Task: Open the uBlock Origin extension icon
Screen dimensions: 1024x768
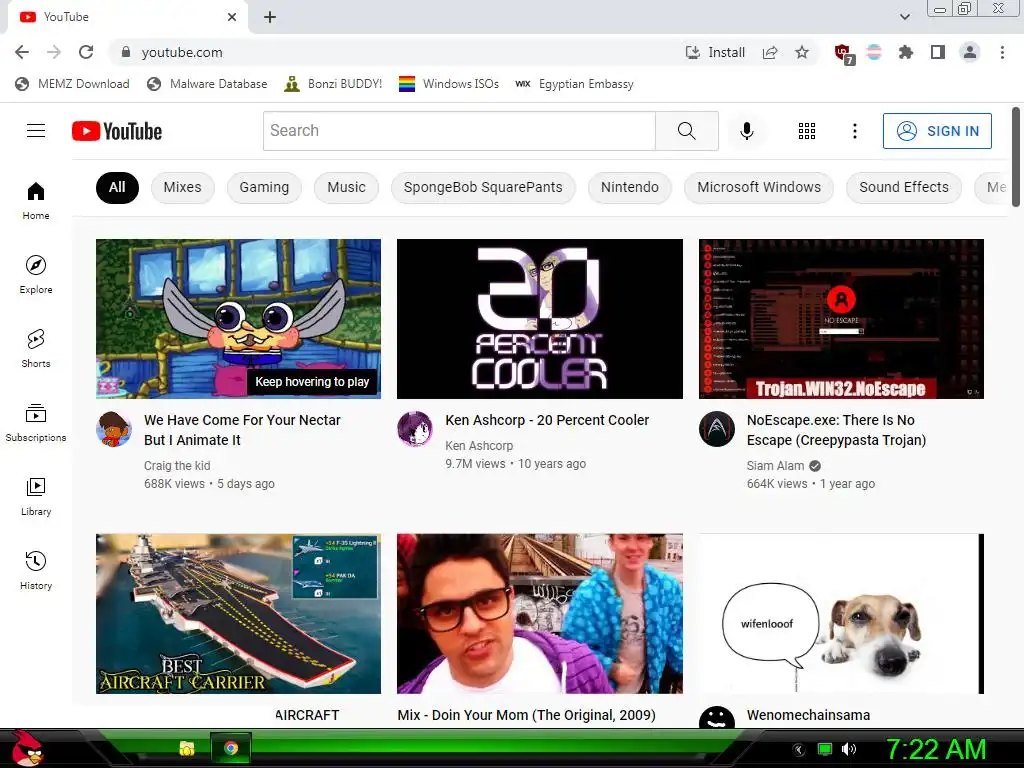Action: (x=844, y=54)
